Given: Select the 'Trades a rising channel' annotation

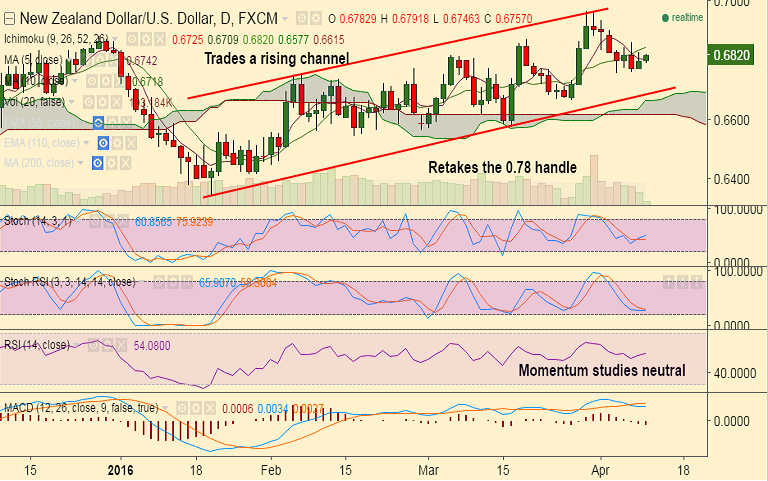Looking at the screenshot, I should pyautogui.click(x=277, y=58).
